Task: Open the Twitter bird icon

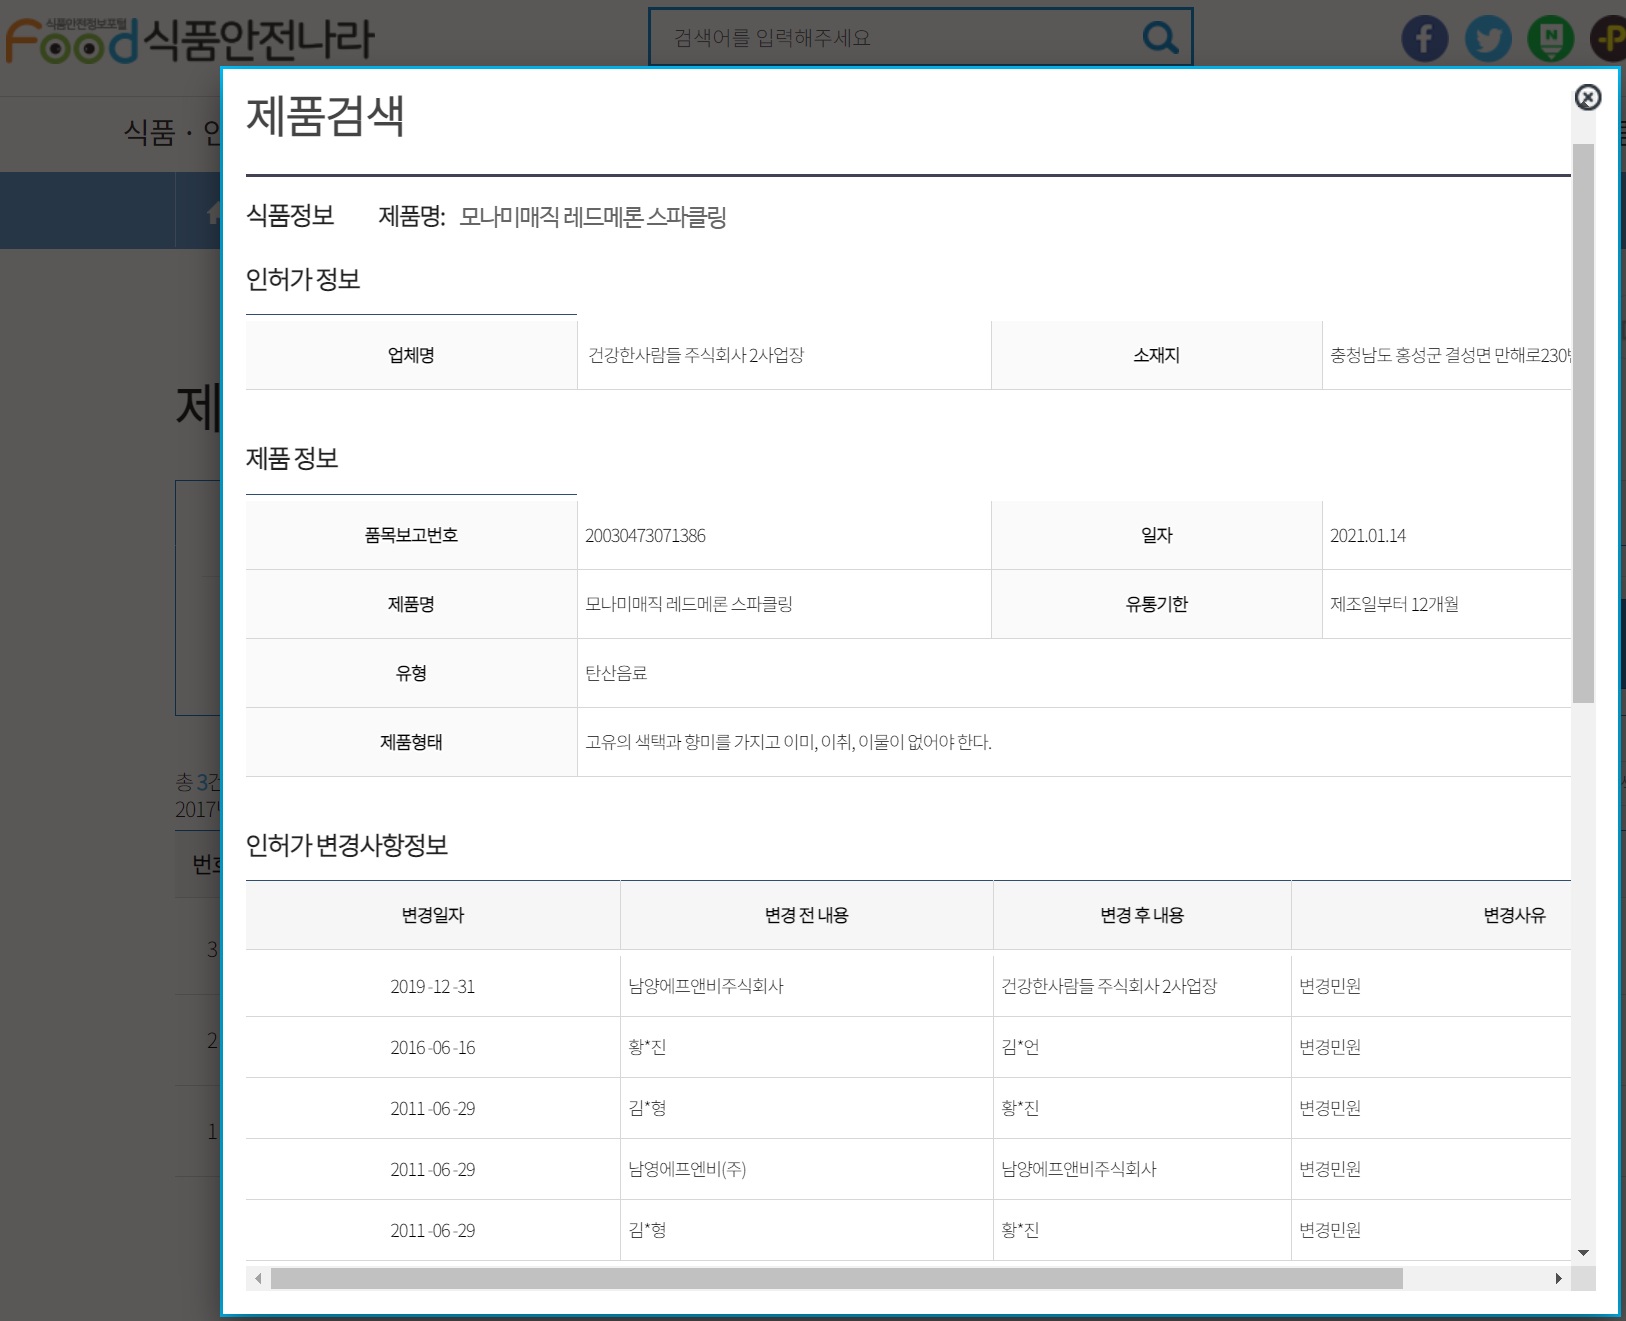Action: click(1488, 39)
